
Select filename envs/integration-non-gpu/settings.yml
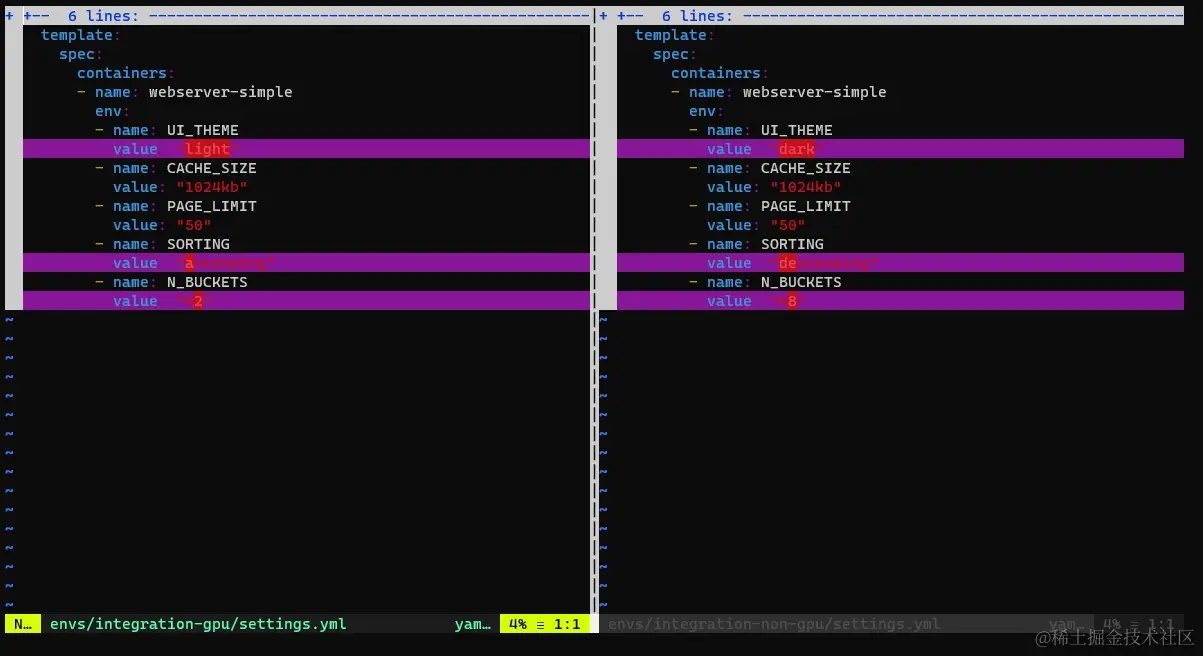(774, 623)
